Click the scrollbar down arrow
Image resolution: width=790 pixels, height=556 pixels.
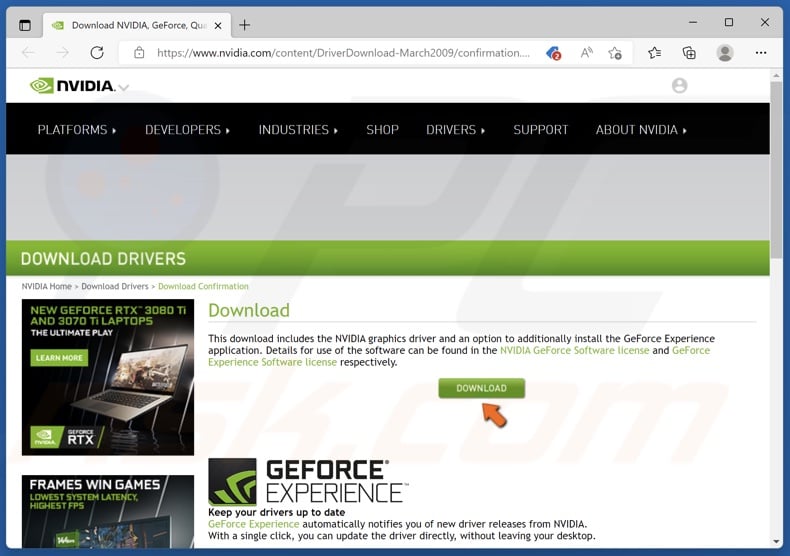click(x=776, y=542)
